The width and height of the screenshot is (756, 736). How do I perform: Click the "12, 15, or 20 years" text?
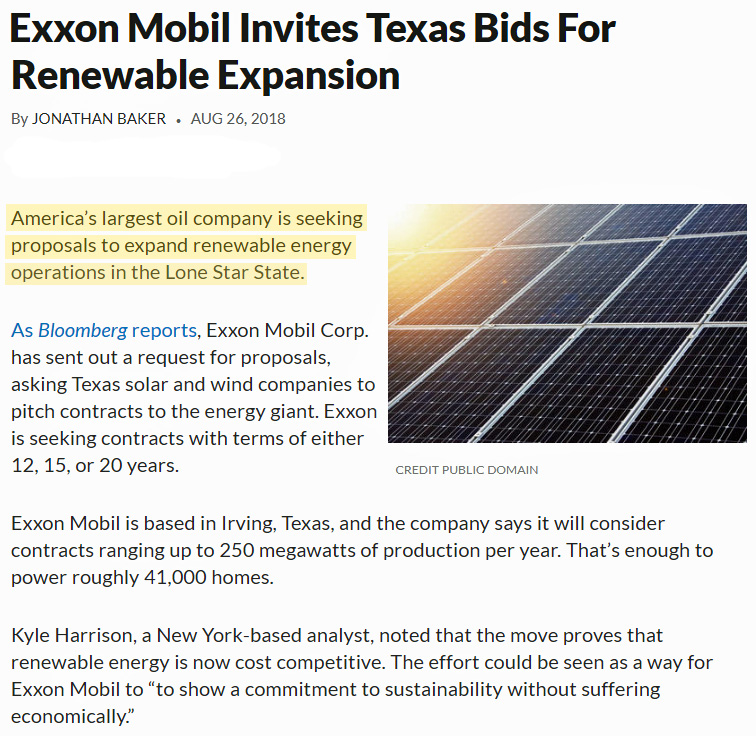(95, 466)
